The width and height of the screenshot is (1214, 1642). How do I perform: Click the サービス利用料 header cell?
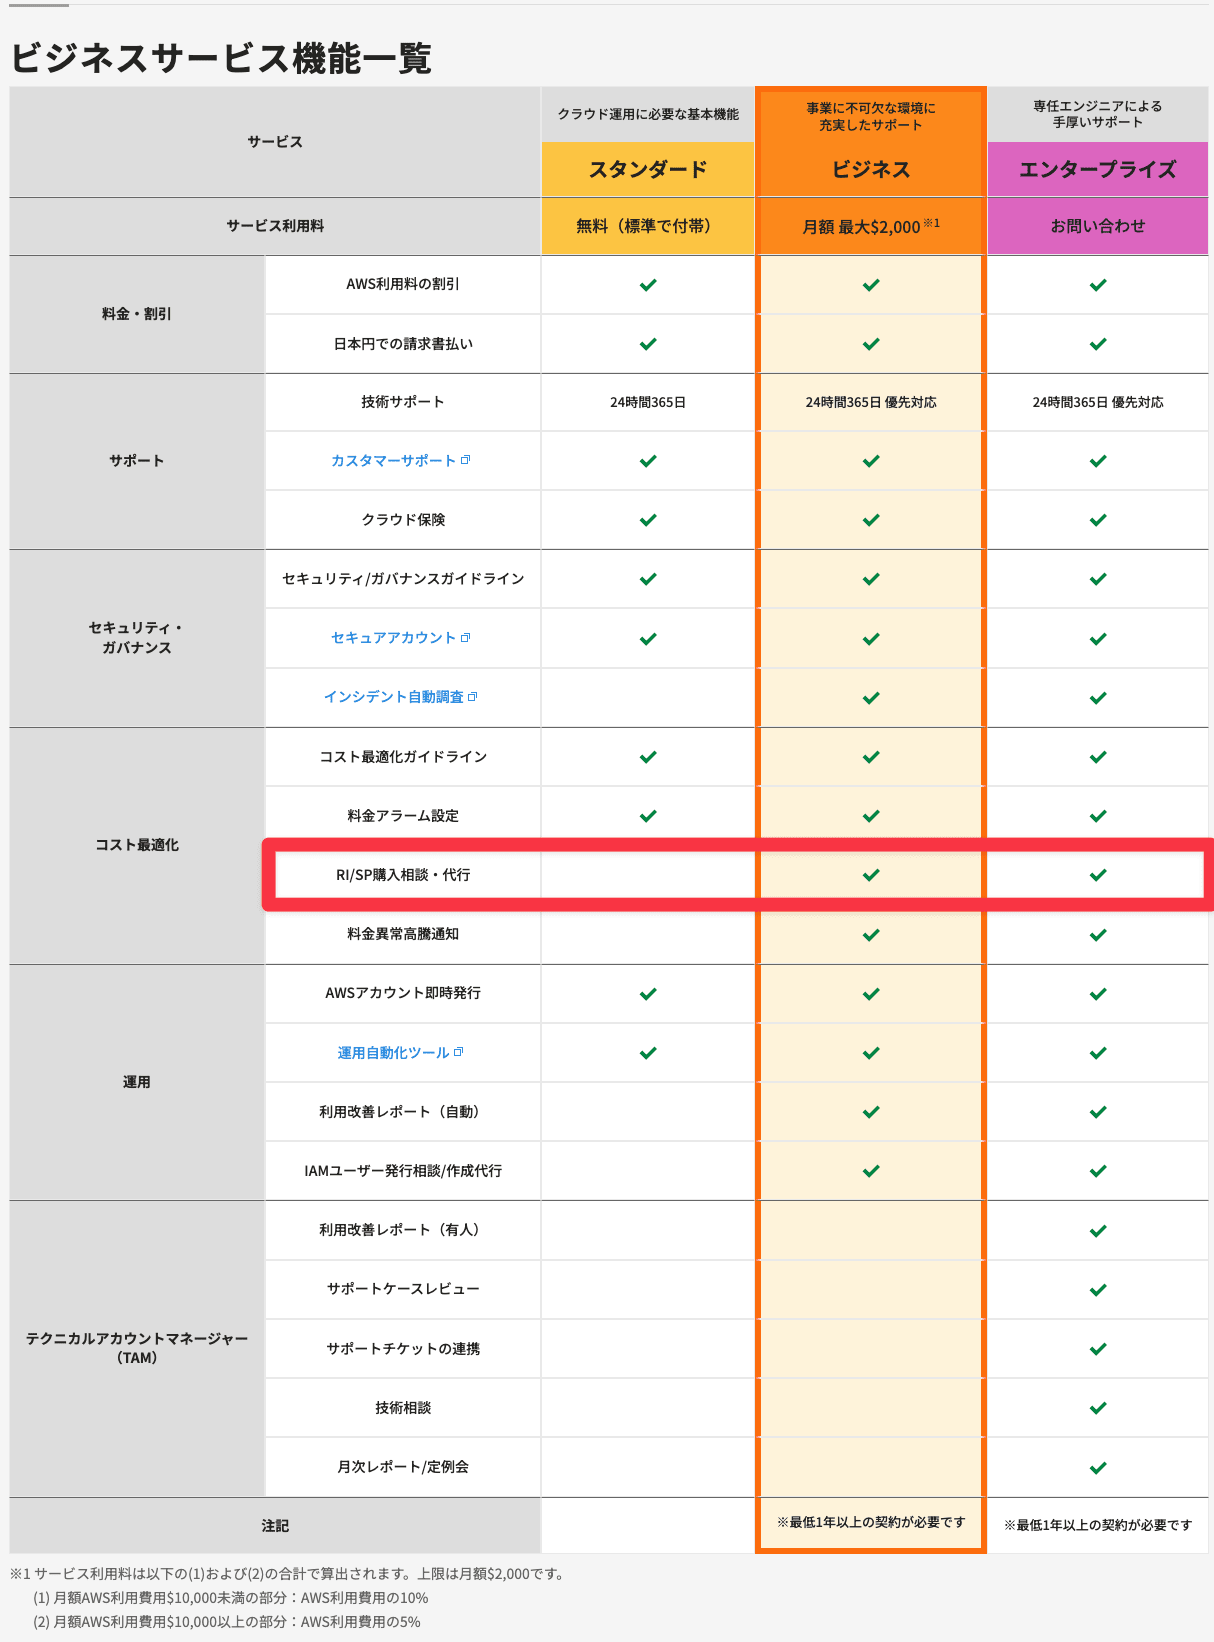click(275, 226)
